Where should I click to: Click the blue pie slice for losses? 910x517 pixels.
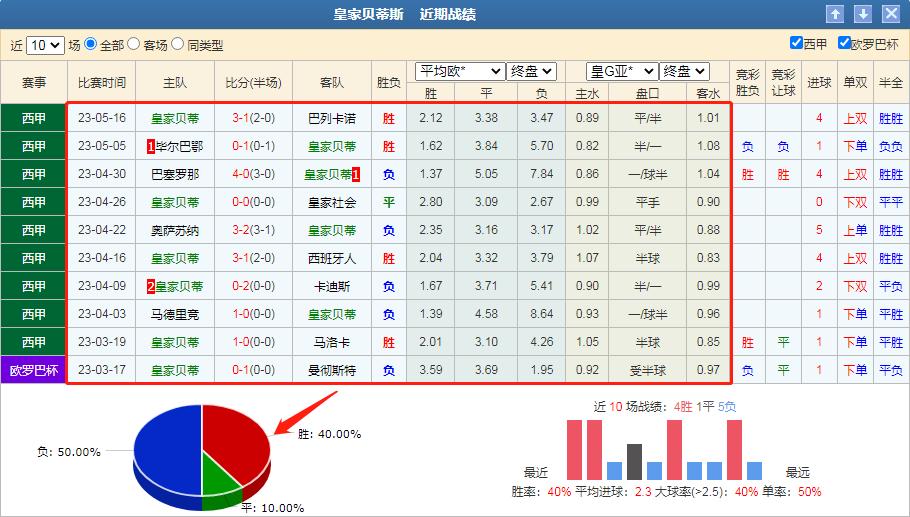click(168, 453)
